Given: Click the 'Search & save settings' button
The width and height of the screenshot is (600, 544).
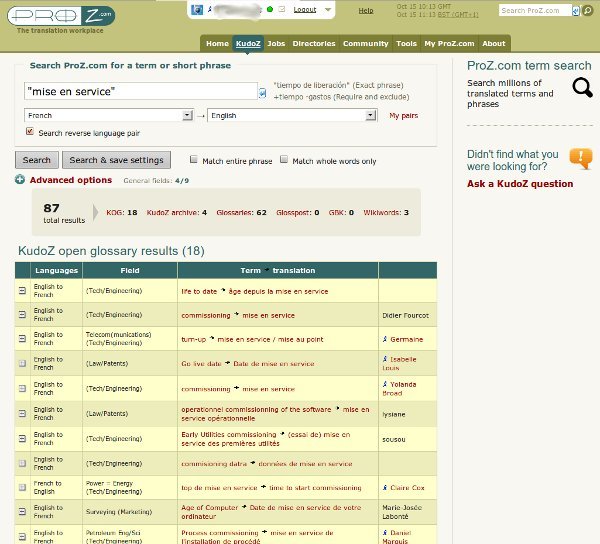Looking at the screenshot, I should click(x=116, y=160).
